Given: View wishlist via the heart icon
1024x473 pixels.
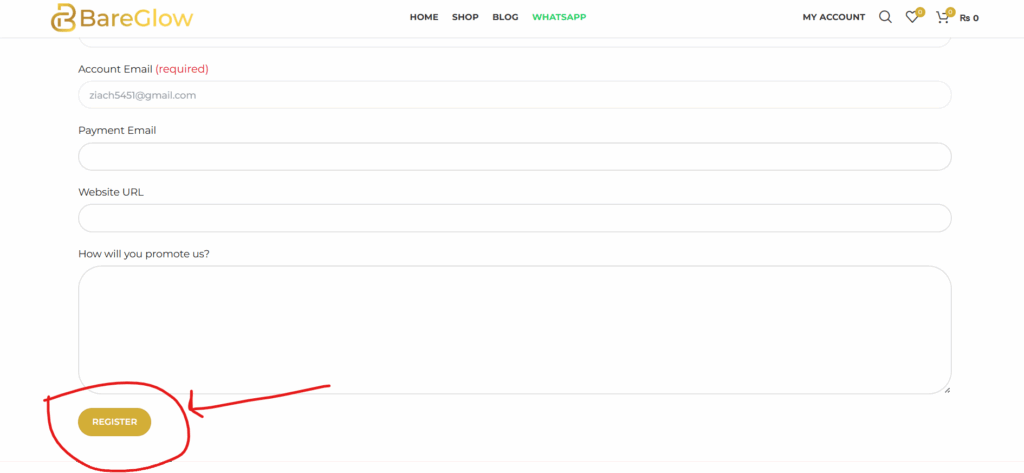Looking at the screenshot, I should click(912, 18).
